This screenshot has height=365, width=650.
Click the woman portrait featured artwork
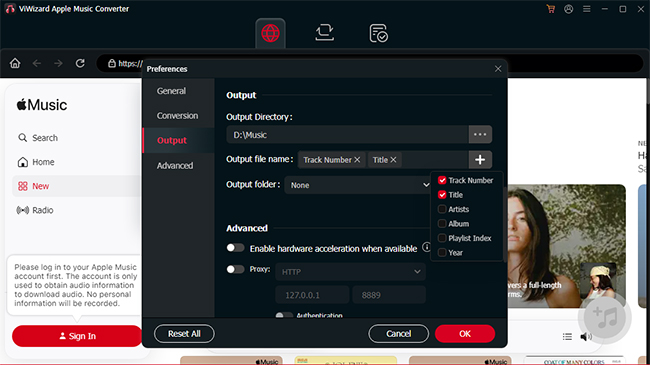(566, 246)
